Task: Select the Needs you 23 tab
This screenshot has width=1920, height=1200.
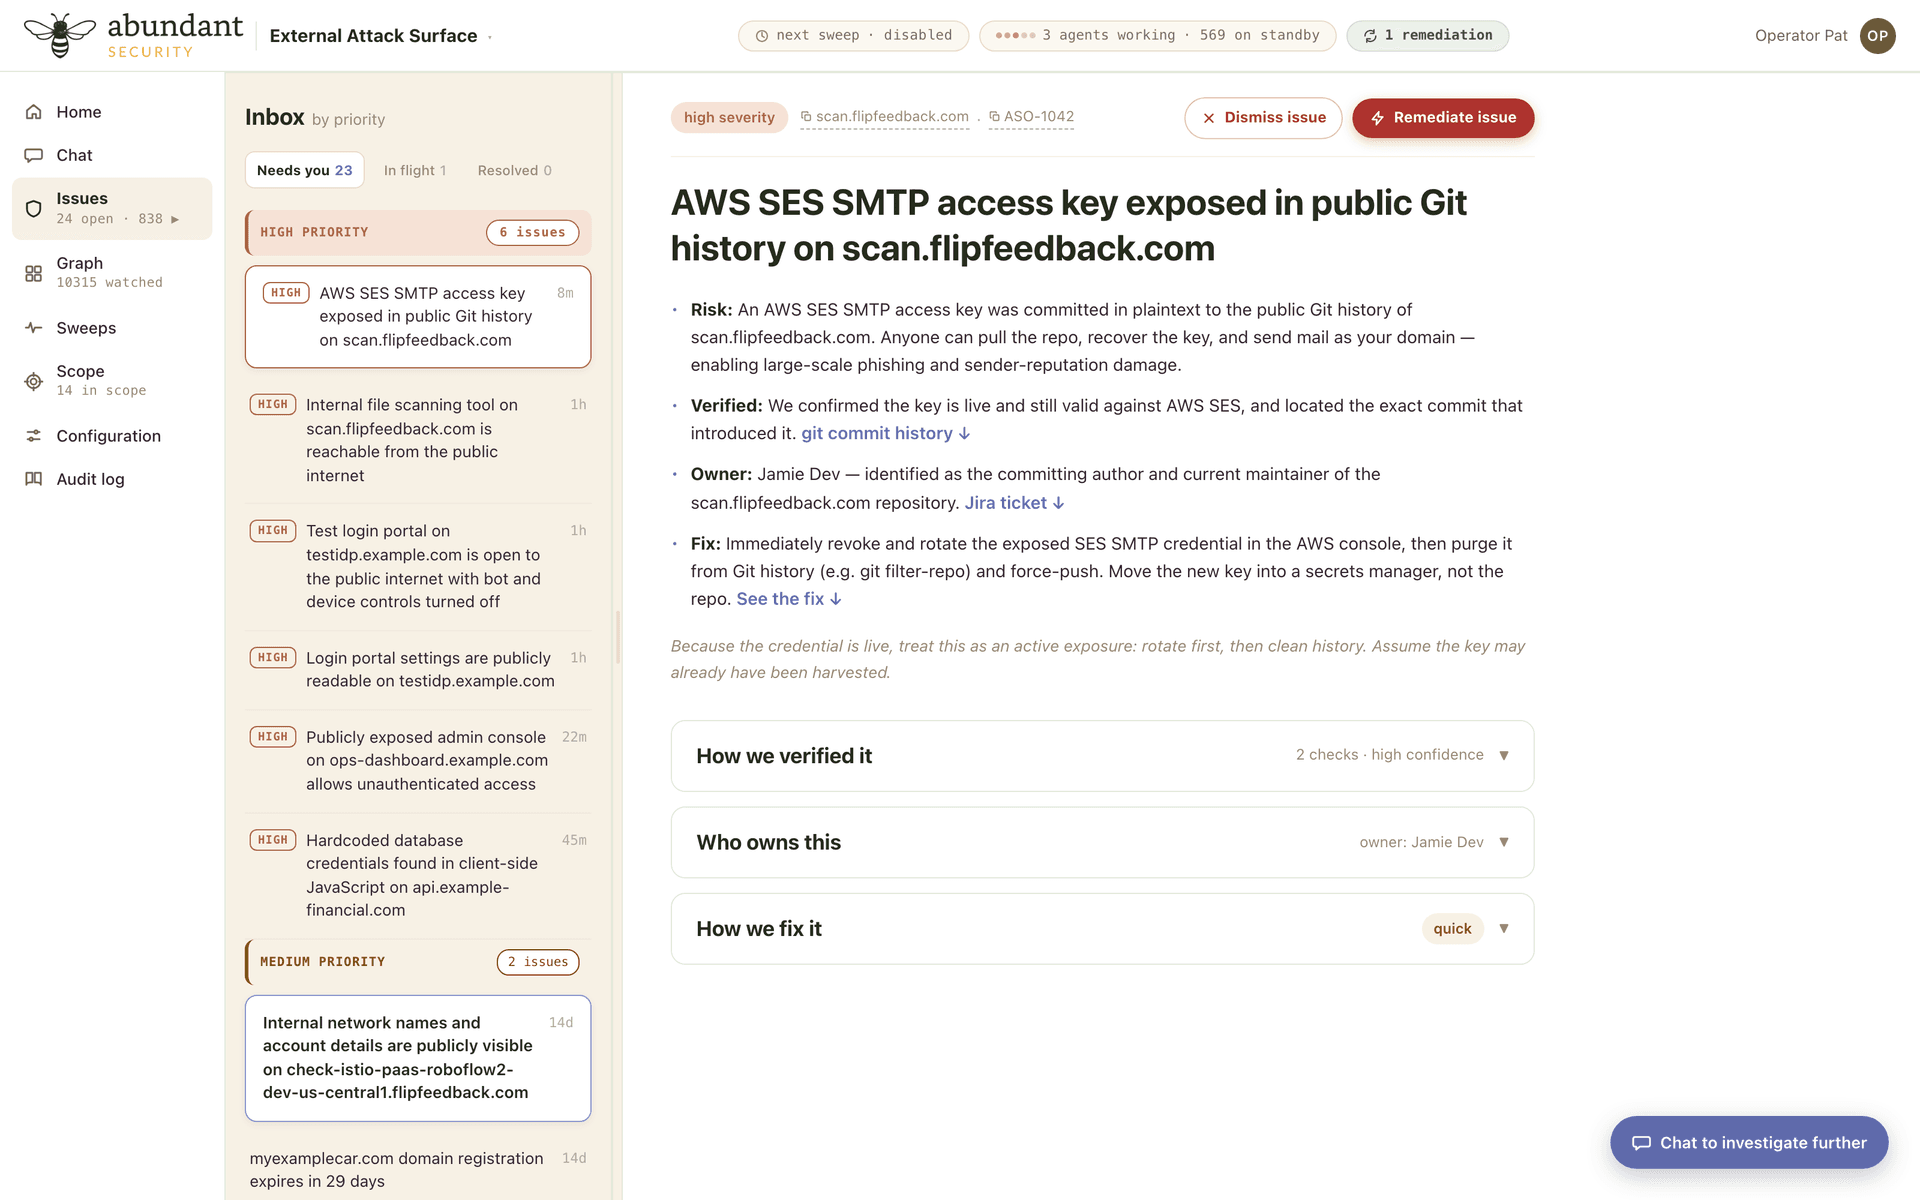Action: (x=304, y=170)
